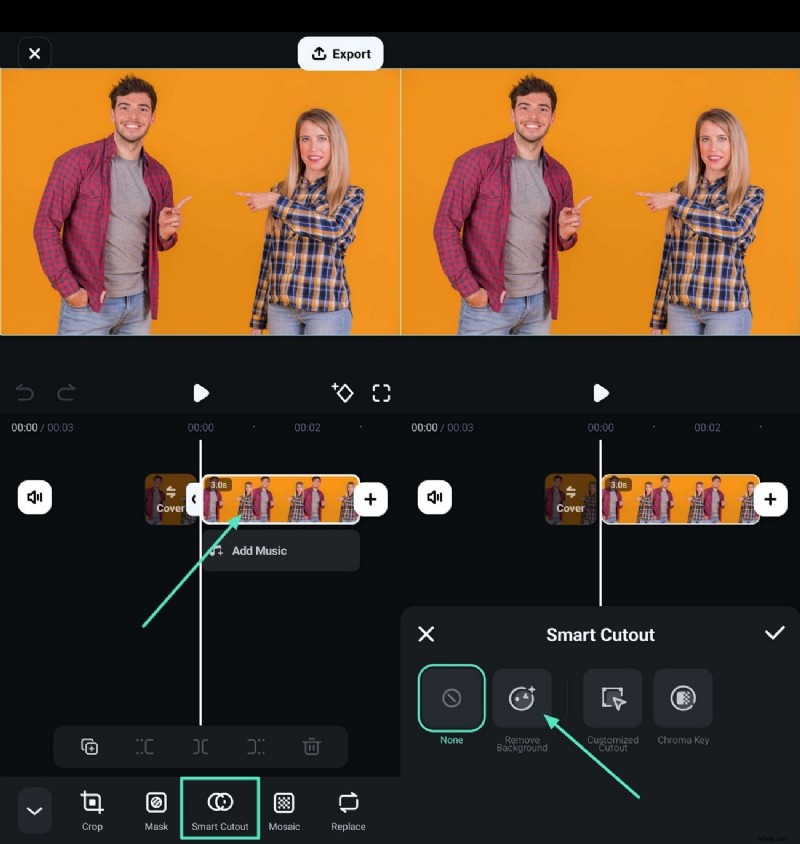Image resolution: width=800 pixels, height=844 pixels.
Task: Collapse the bottom toolbar with the chevron
Action: (x=34, y=810)
